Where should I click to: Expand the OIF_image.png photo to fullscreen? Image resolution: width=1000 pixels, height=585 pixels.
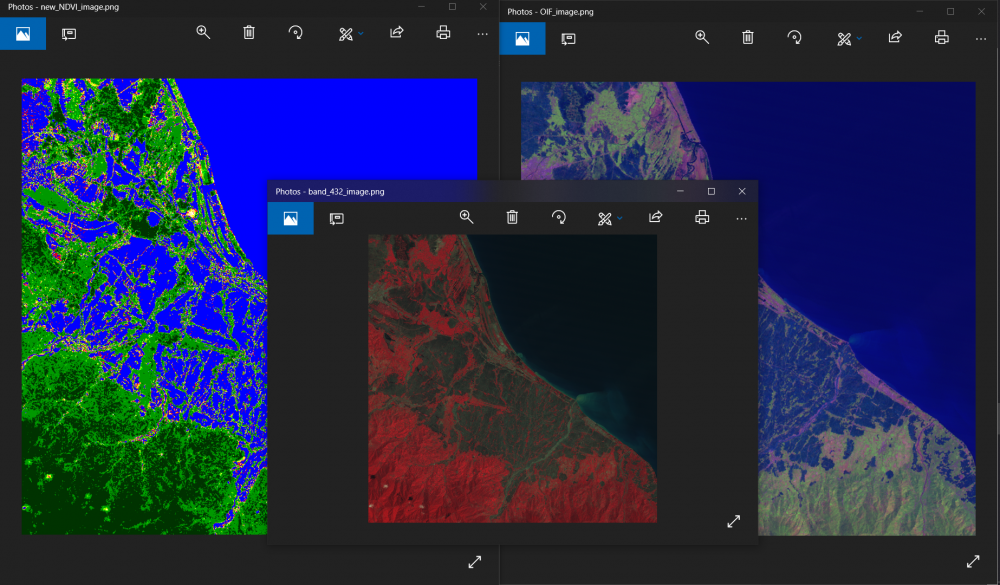972,562
